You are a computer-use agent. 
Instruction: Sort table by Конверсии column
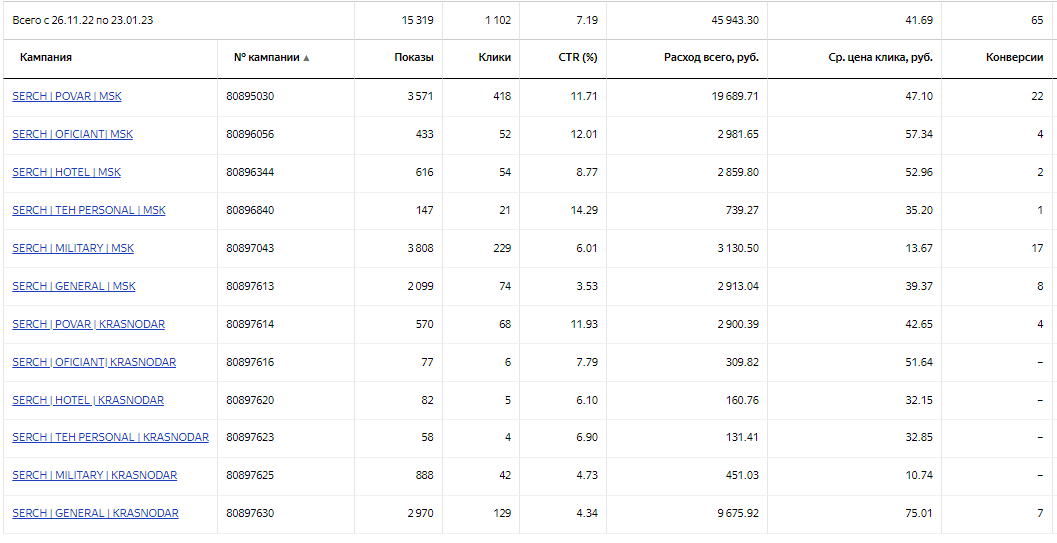point(1014,58)
